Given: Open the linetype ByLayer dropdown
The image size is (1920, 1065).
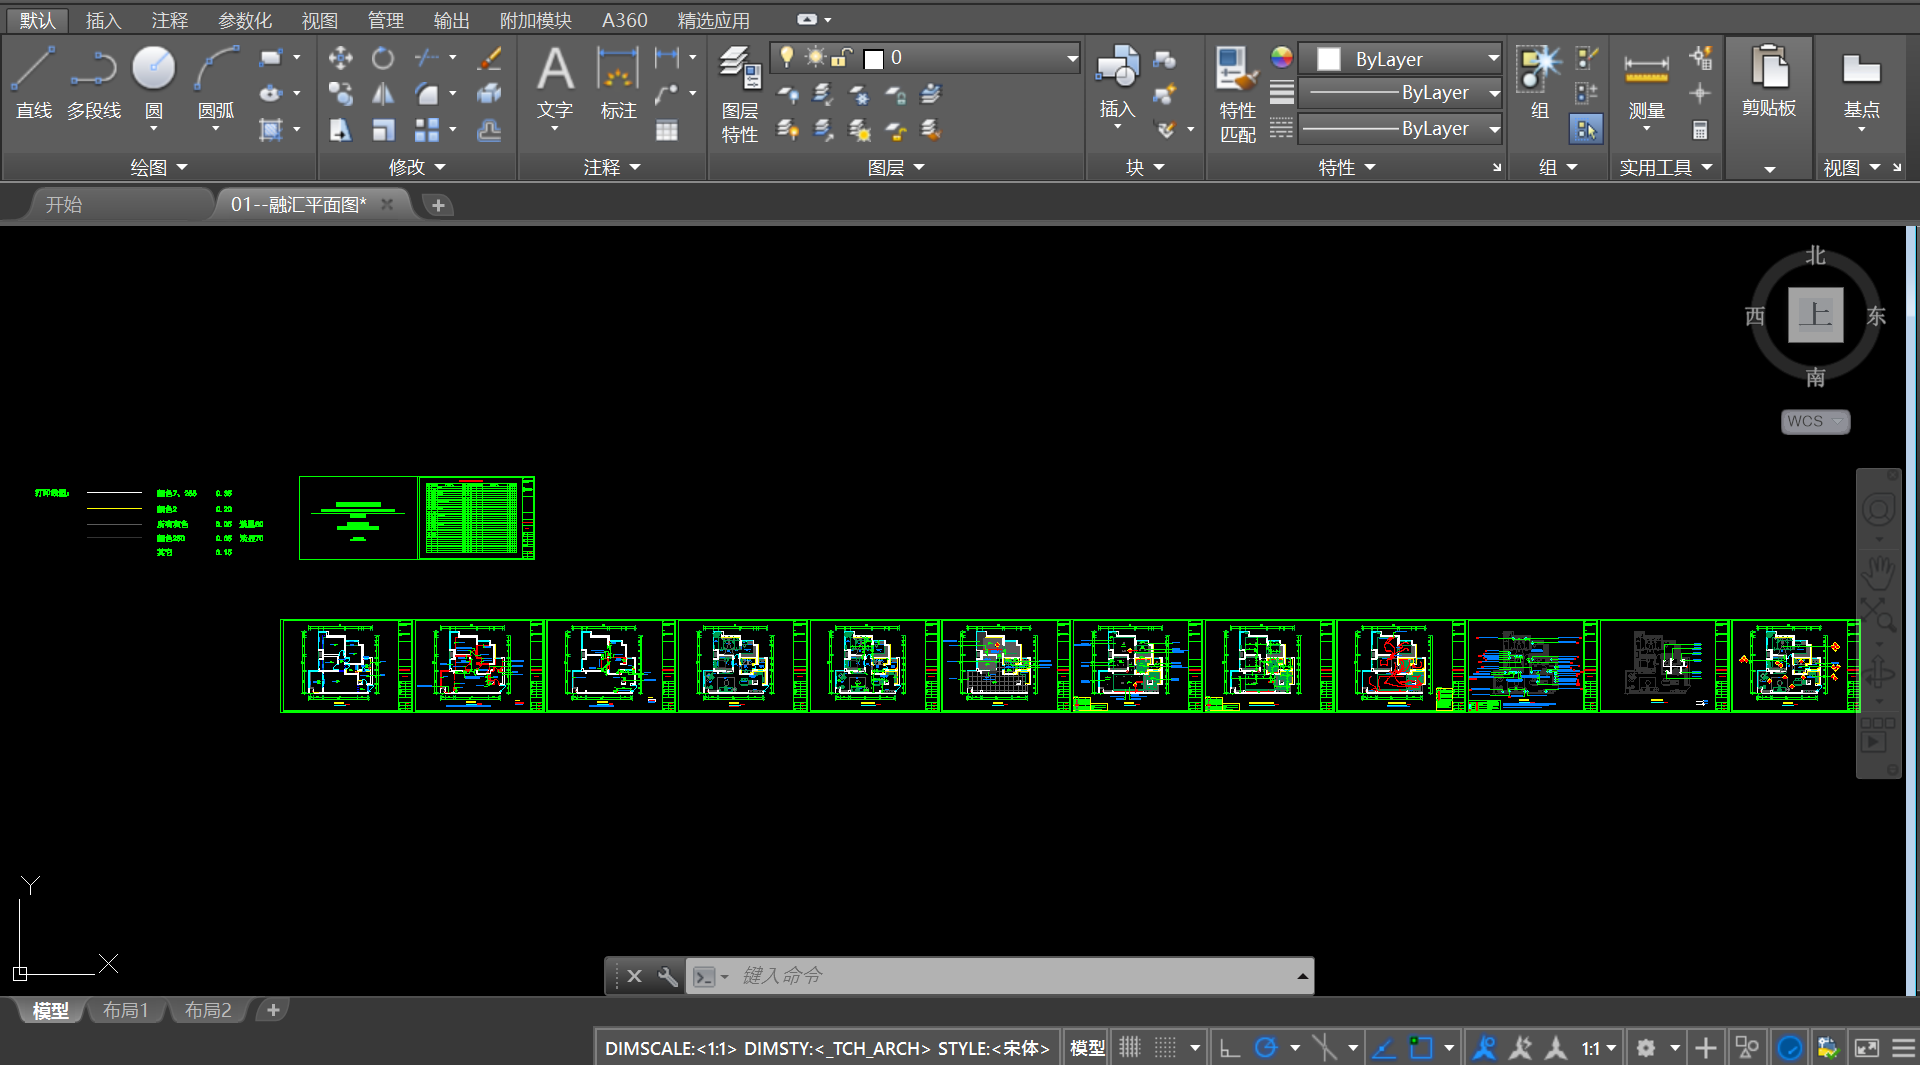Looking at the screenshot, I should click(1494, 129).
